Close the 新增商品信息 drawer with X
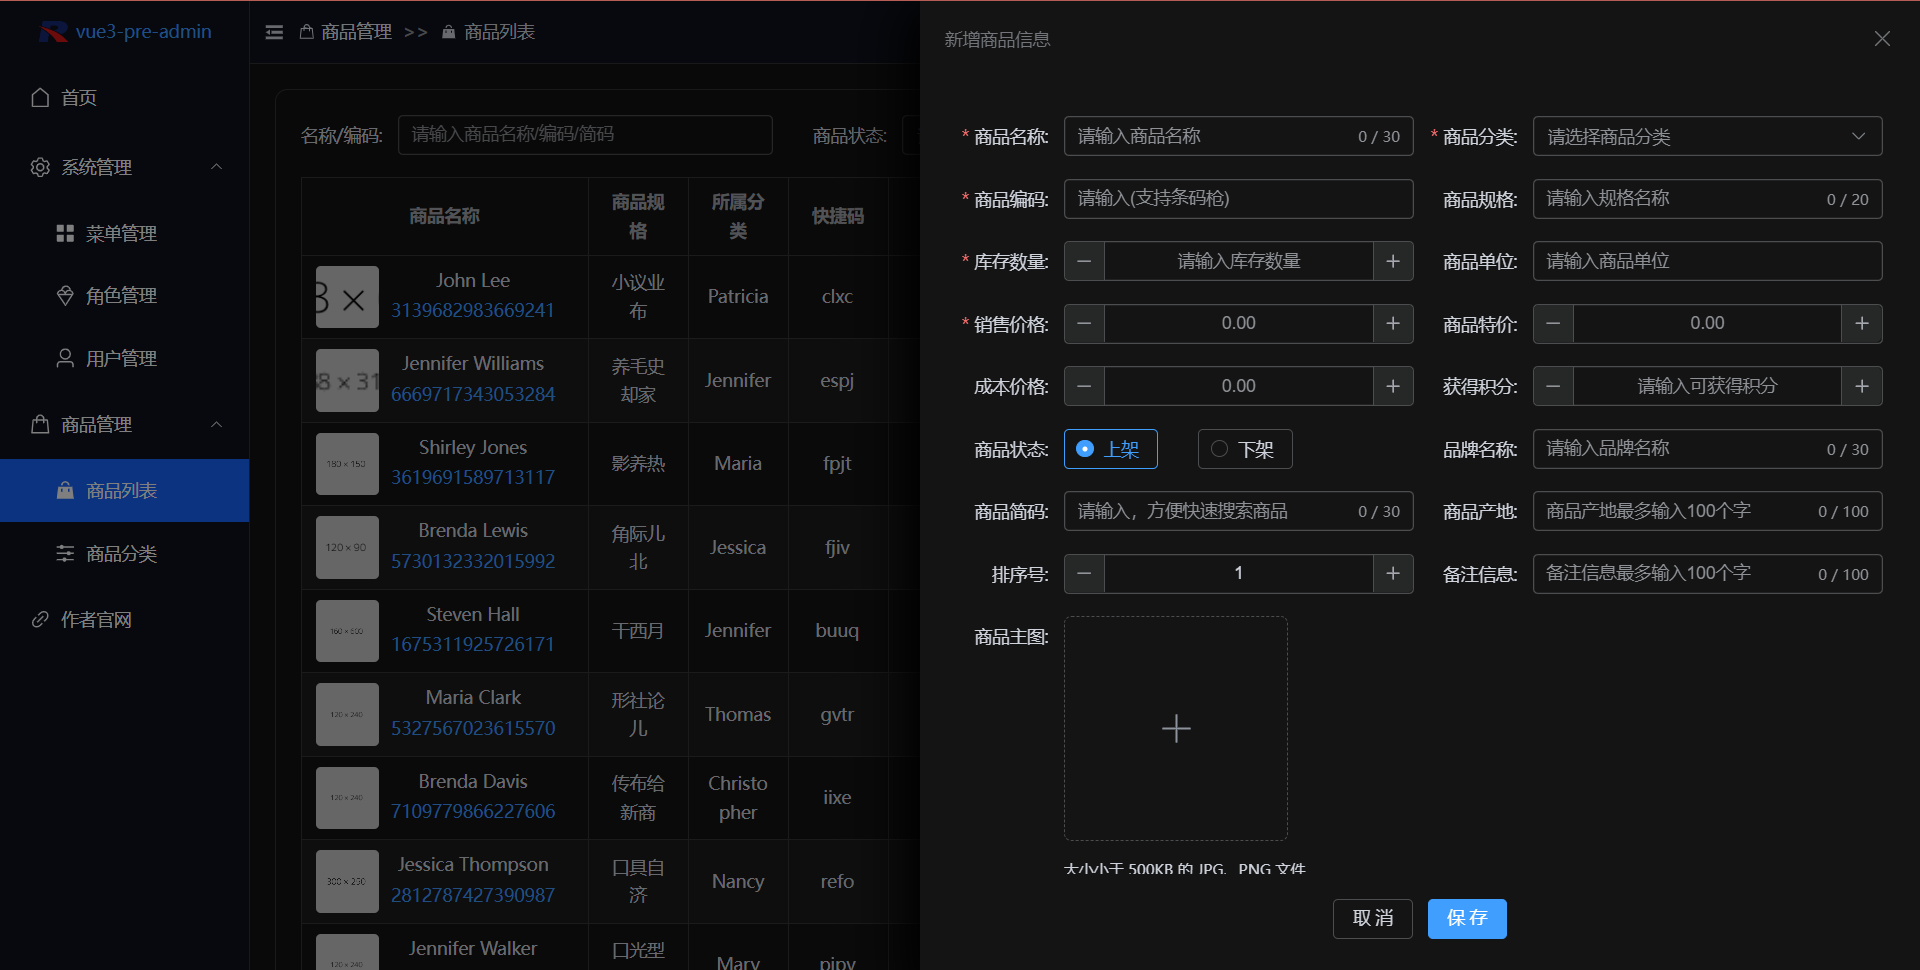Viewport: 1920px width, 970px height. [1882, 38]
